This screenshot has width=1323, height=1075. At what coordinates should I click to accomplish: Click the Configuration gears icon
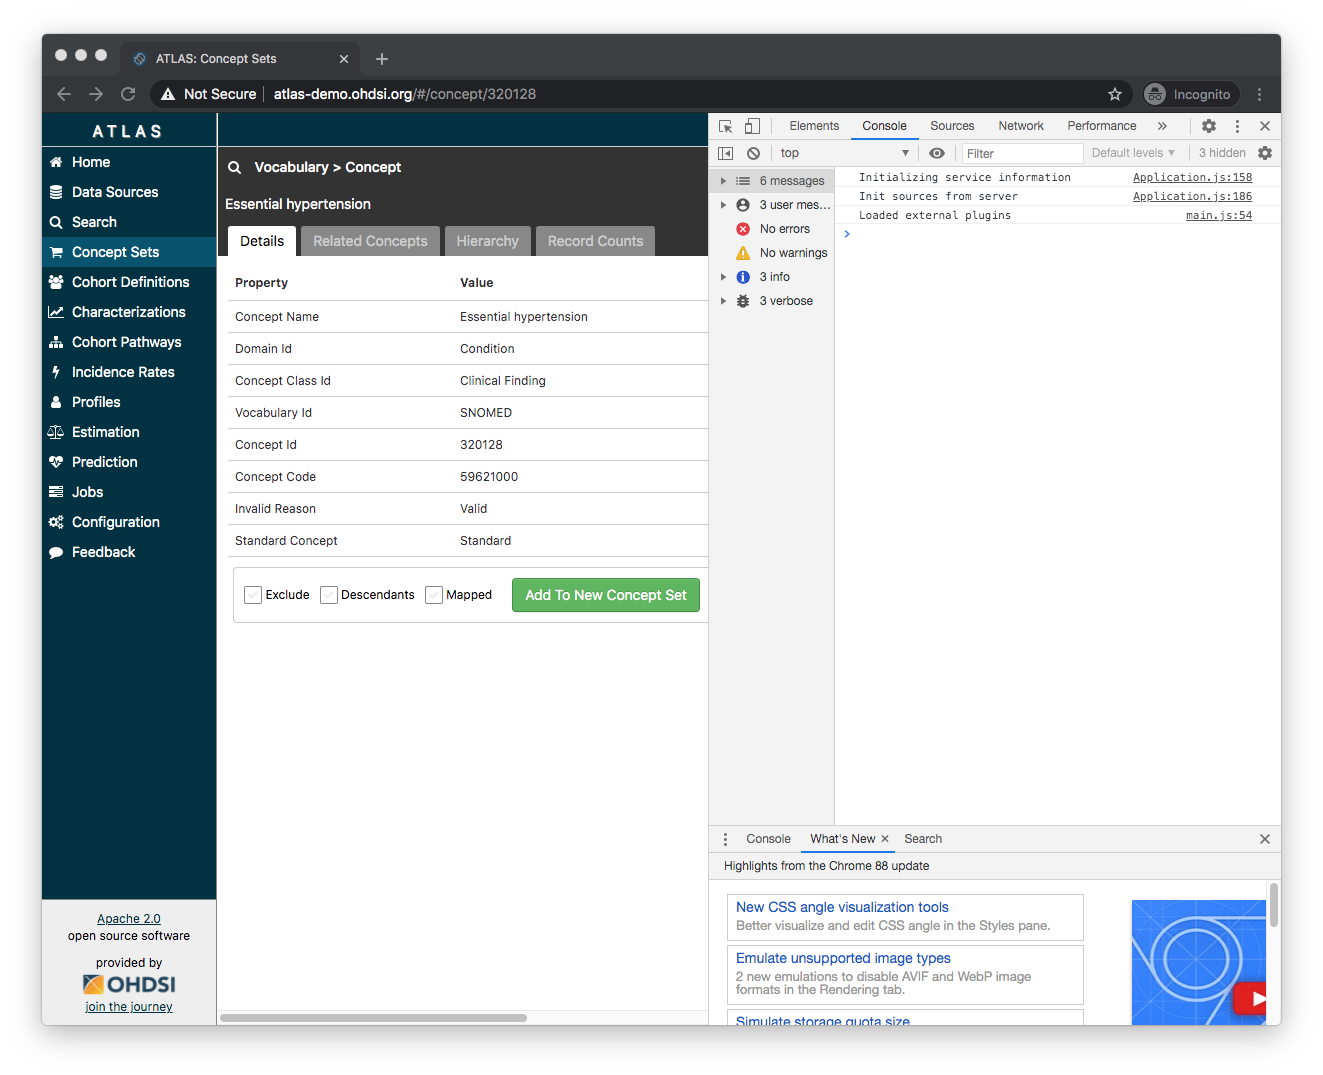[56, 522]
